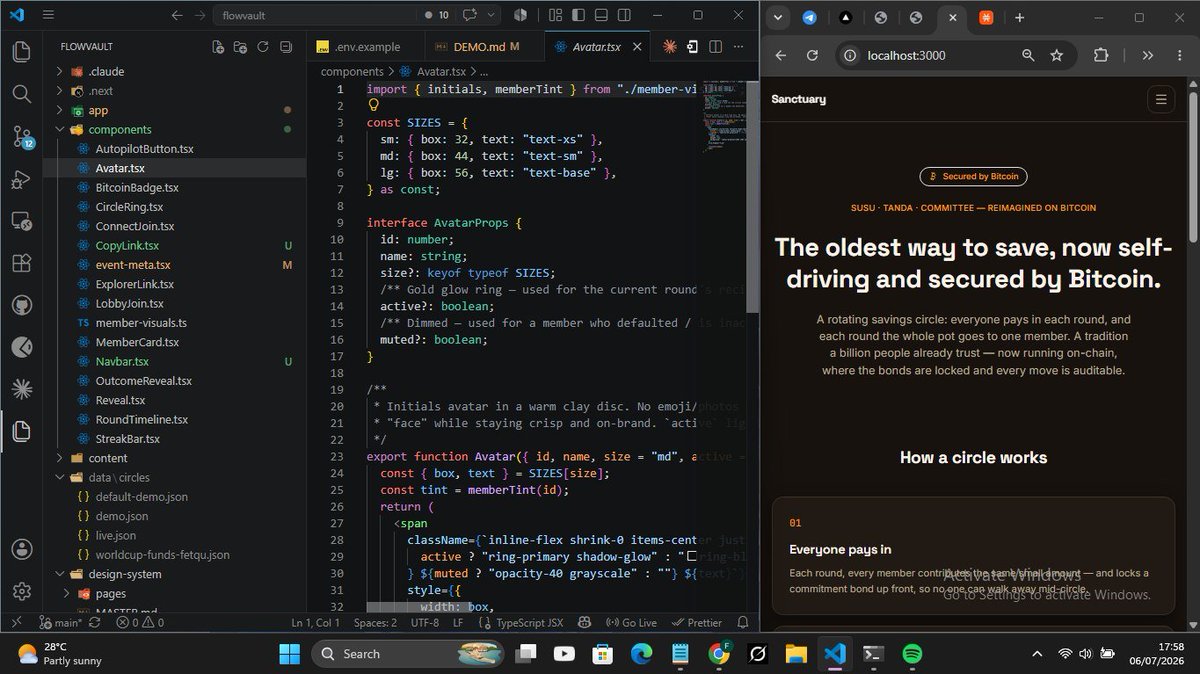Open the Run and Debug view
Screen dimensions: 1200x674
point(21,180)
